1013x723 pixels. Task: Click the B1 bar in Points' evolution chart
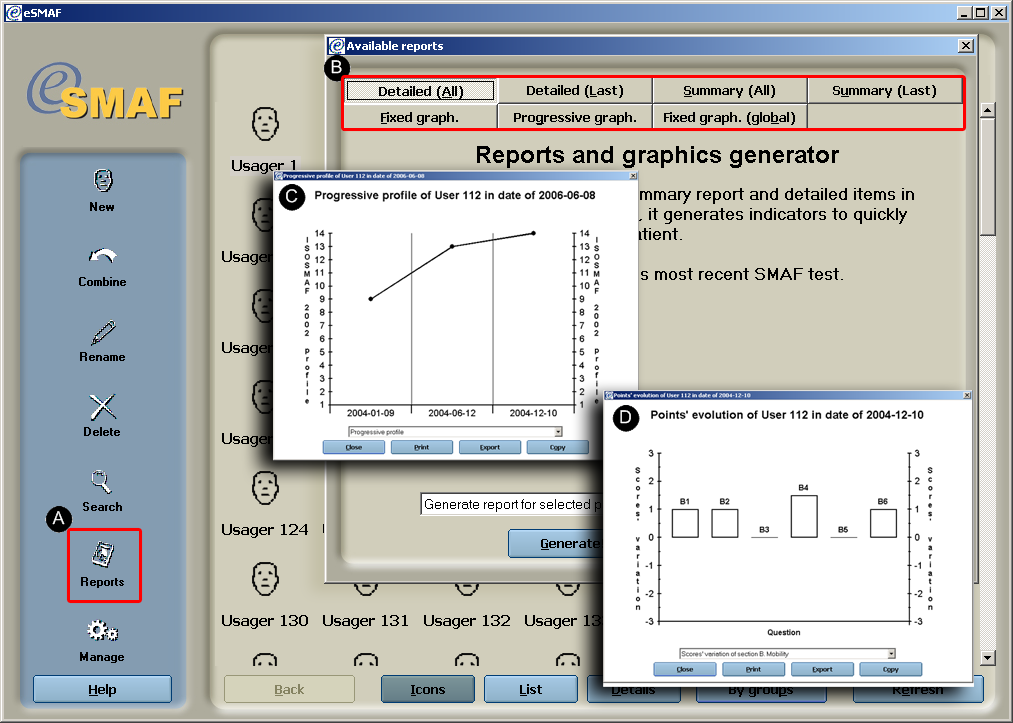[x=685, y=523]
